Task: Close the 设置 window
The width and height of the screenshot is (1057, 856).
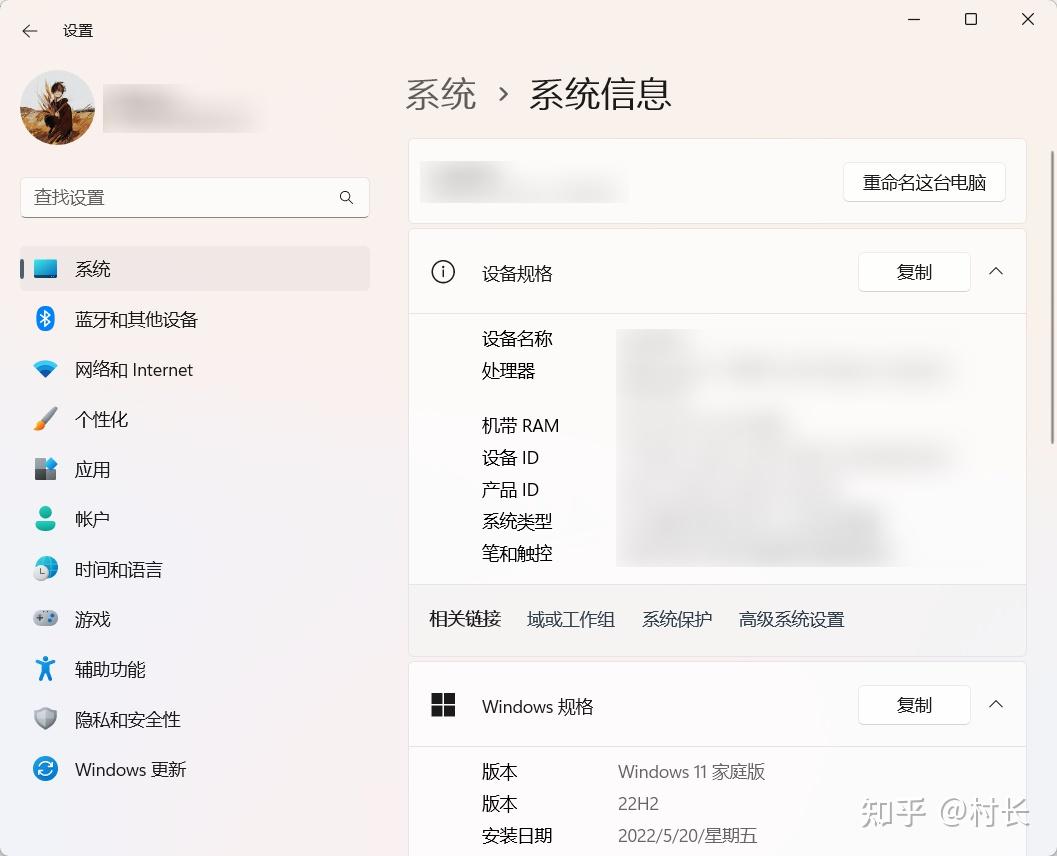Action: coord(1027,19)
